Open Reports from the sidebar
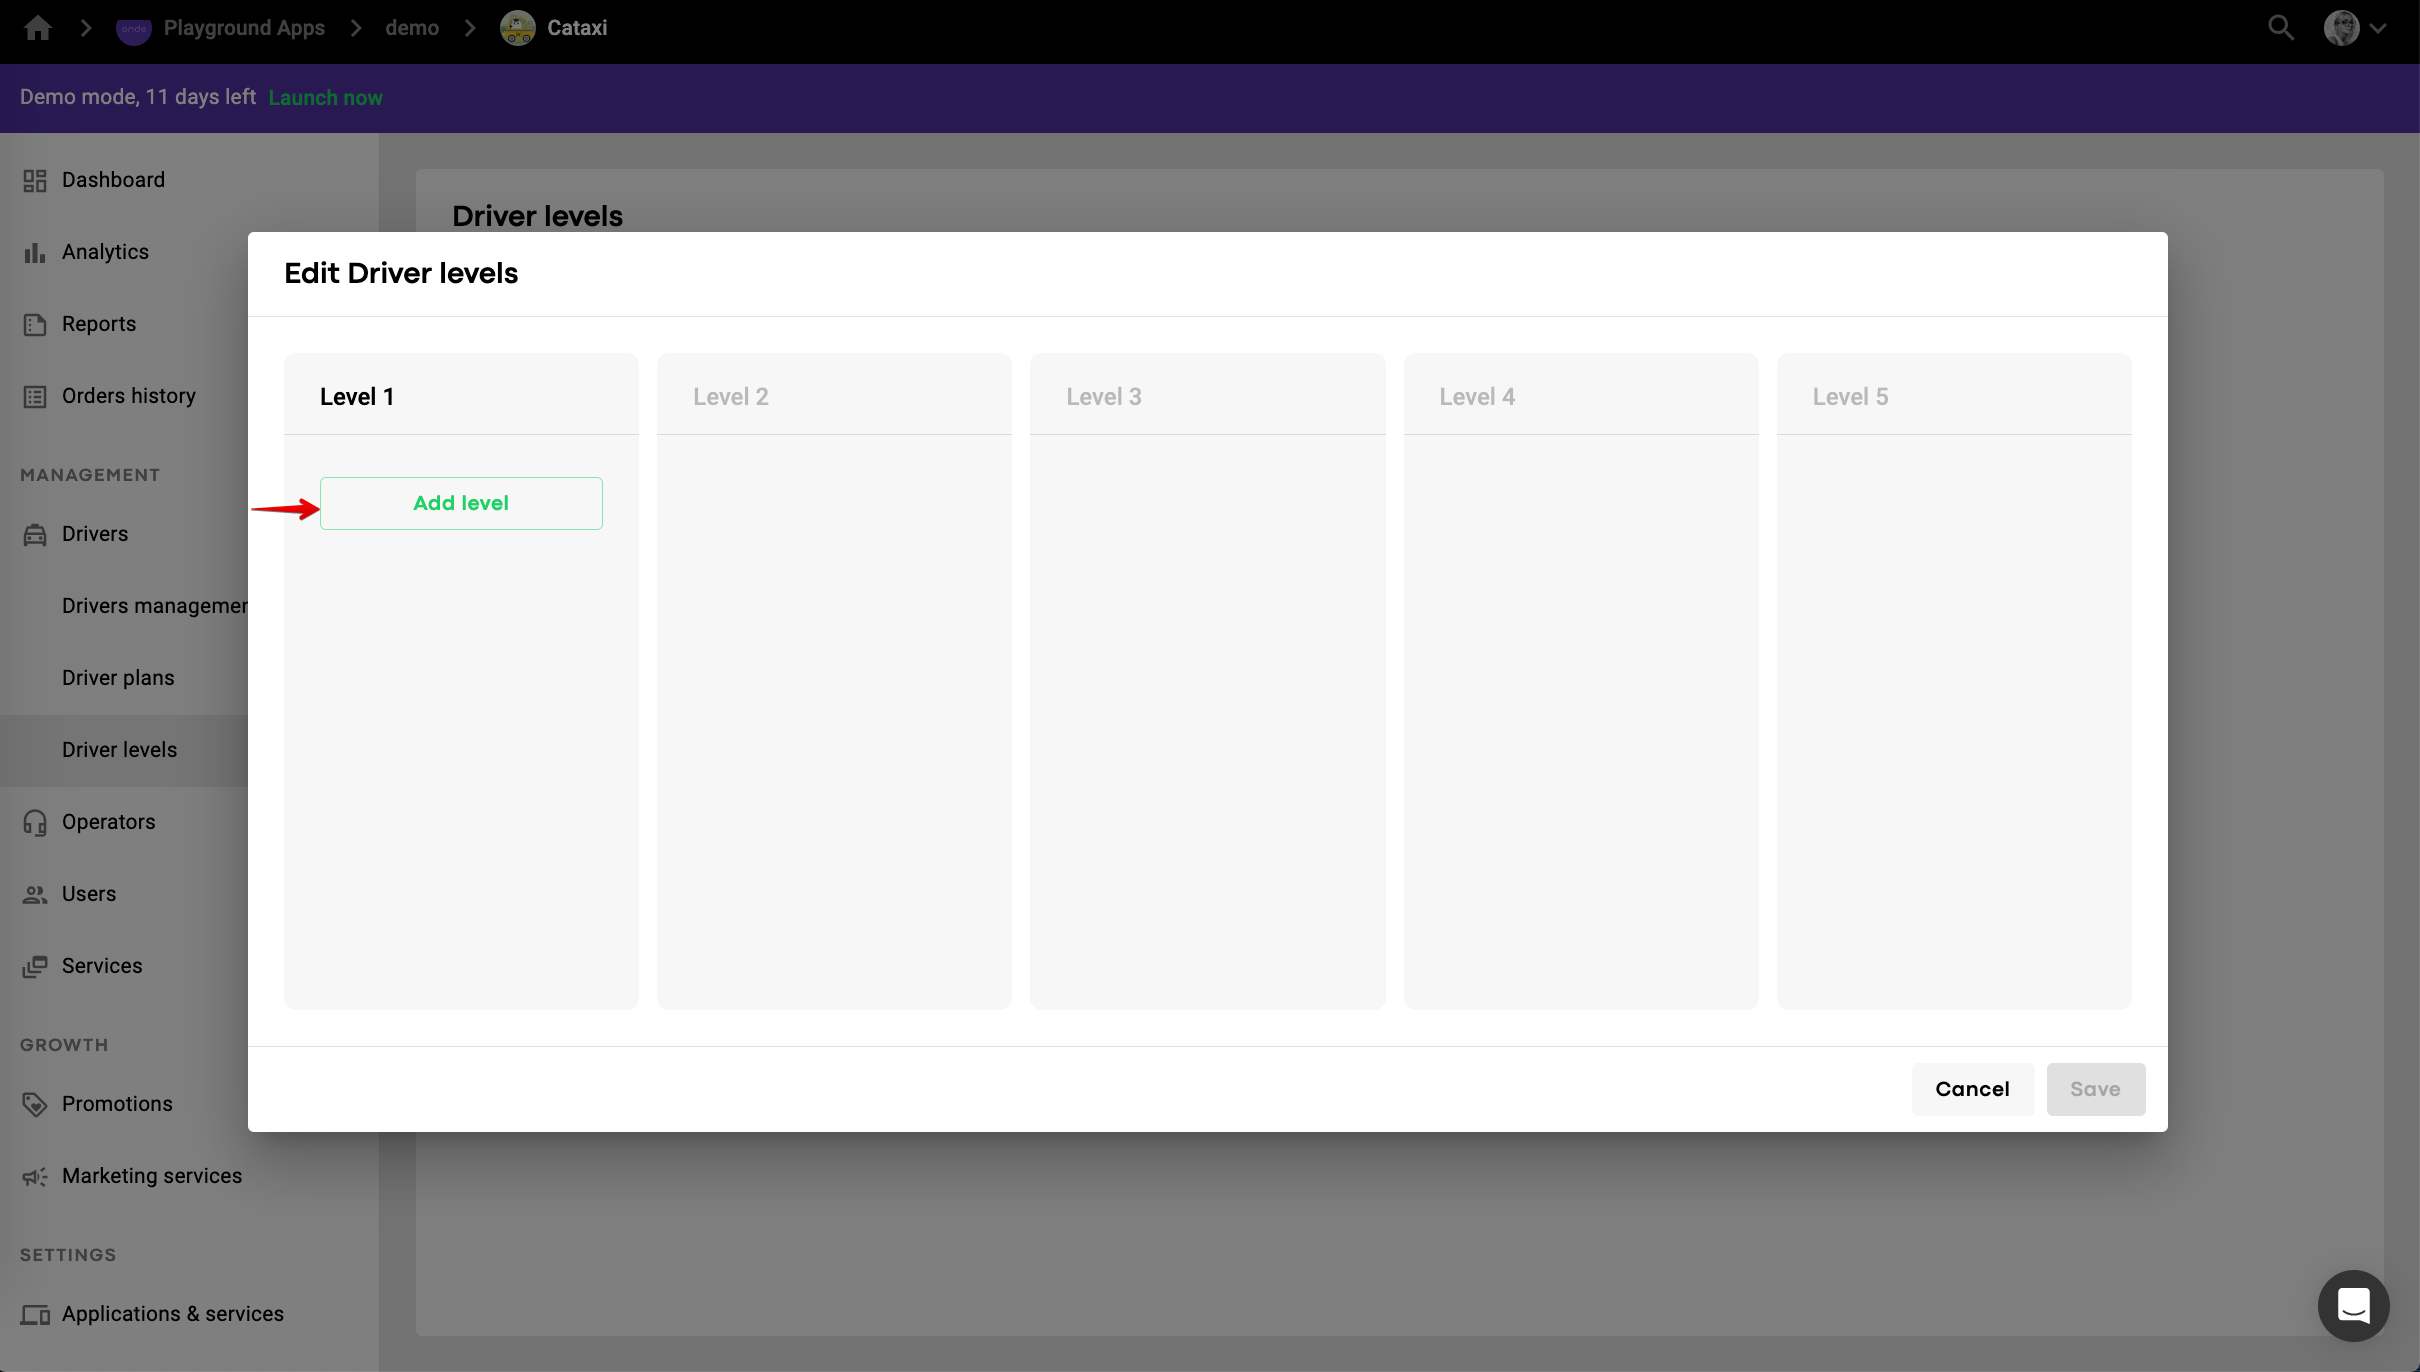Viewport: 2420px width, 1372px height. click(99, 324)
